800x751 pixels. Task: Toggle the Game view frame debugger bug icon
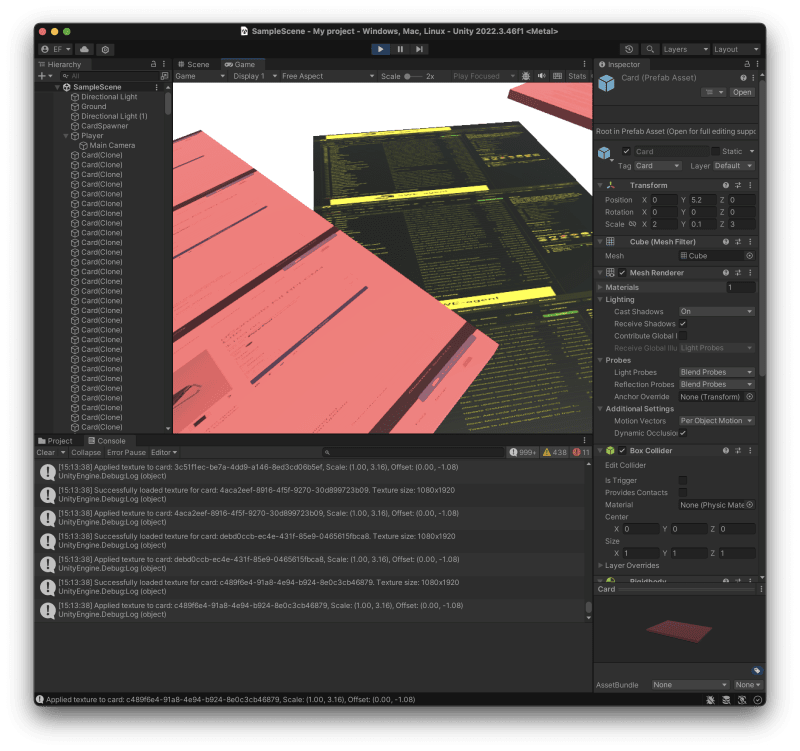526,76
